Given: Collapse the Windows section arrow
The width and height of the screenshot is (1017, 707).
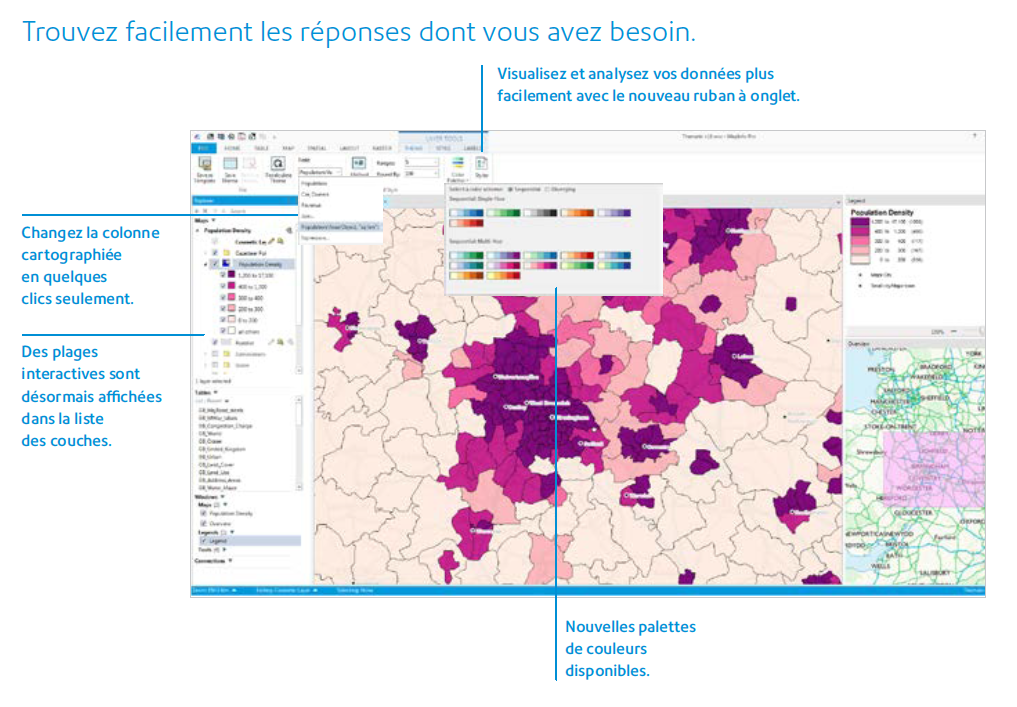Looking at the screenshot, I should click(x=222, y=497).
